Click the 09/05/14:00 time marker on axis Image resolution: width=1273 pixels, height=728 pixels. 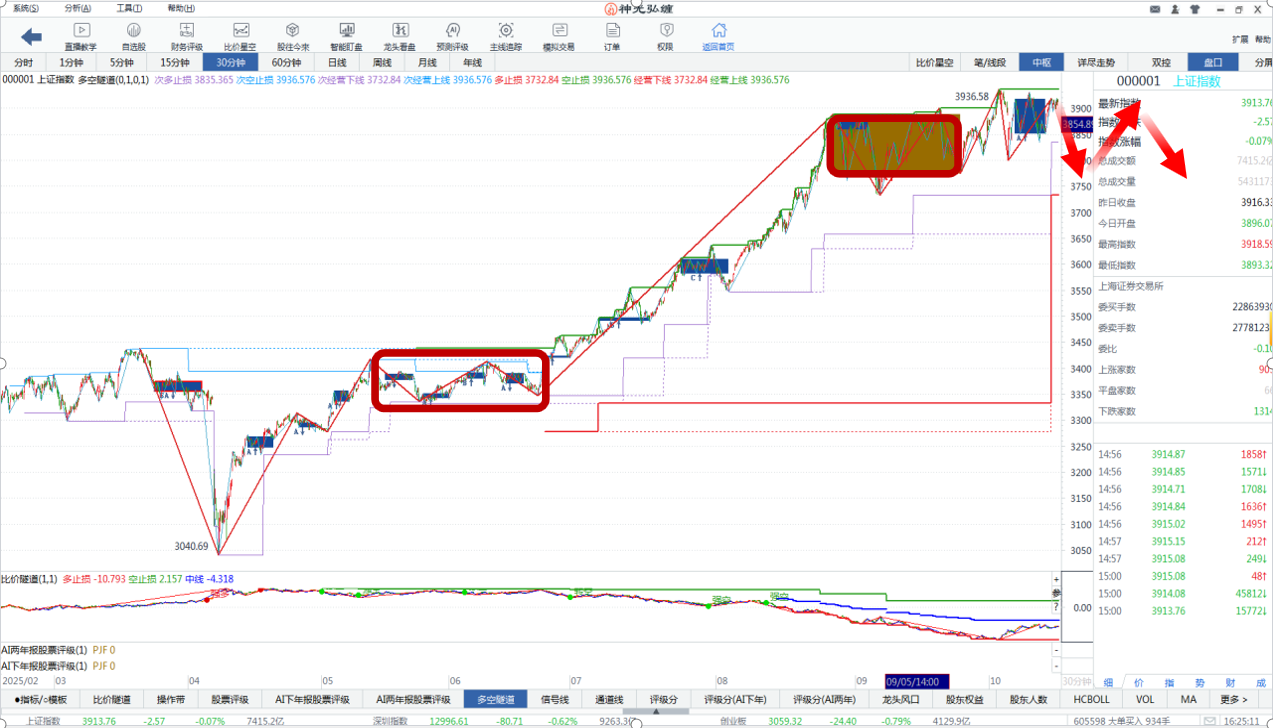[x=916, y=682]
